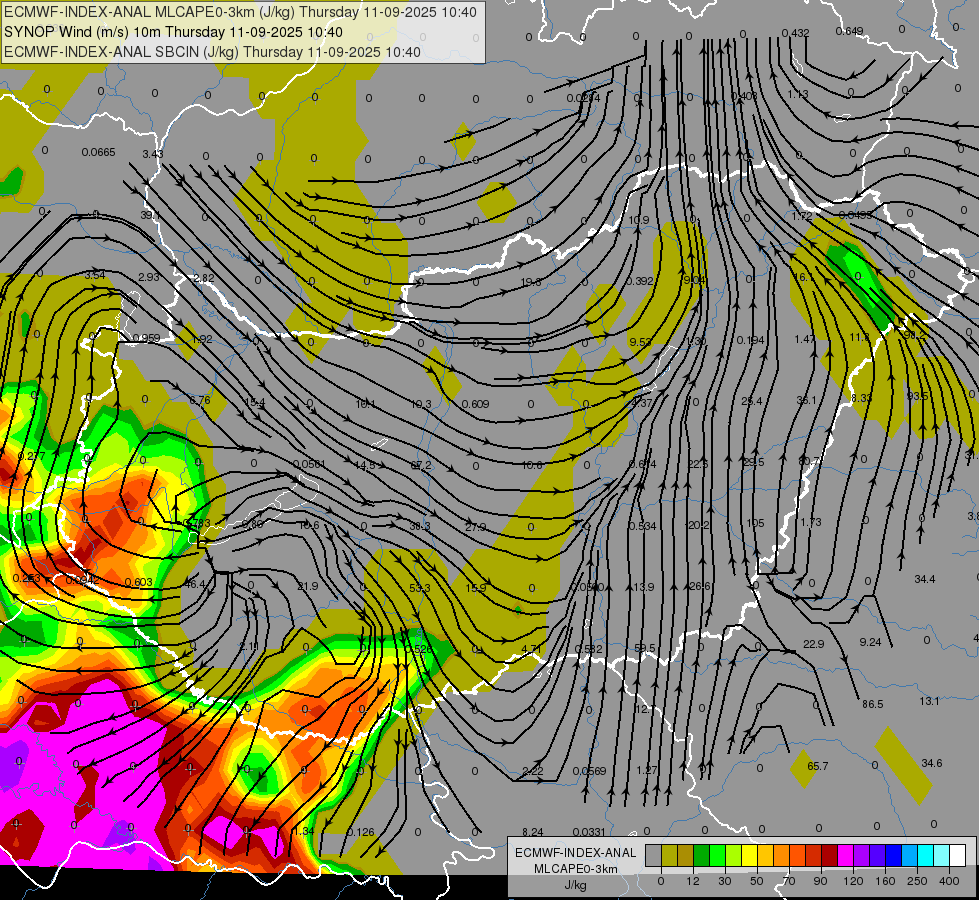Click the legend tick label '120'
The height and width of the screenshot is (900, 979).
(853, 881)
